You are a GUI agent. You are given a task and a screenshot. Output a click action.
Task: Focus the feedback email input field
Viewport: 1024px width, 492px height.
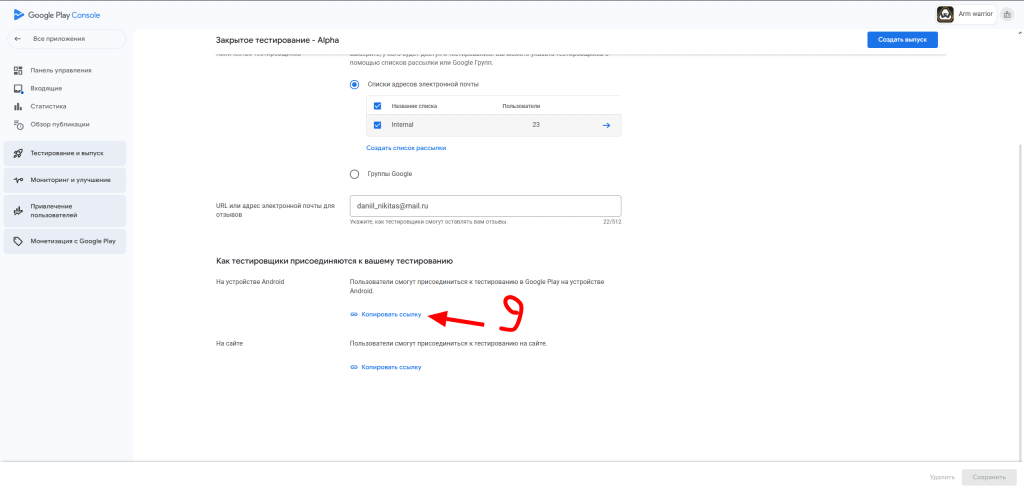(485, 206)
